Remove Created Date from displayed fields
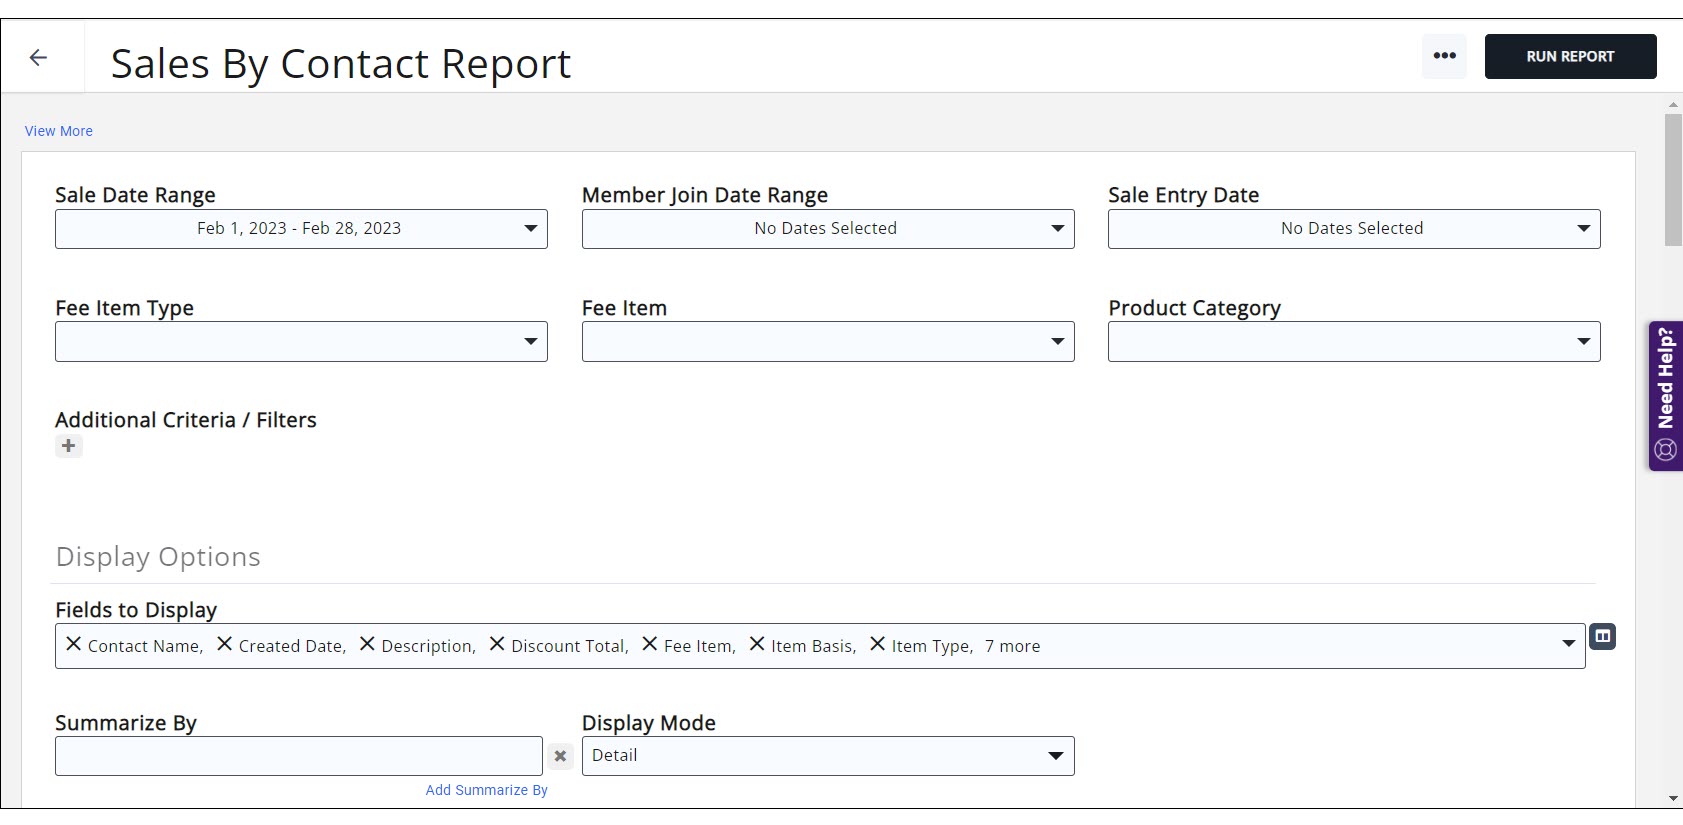Image resolution: width=1683 pixels, height=825 pixels. 225,645
